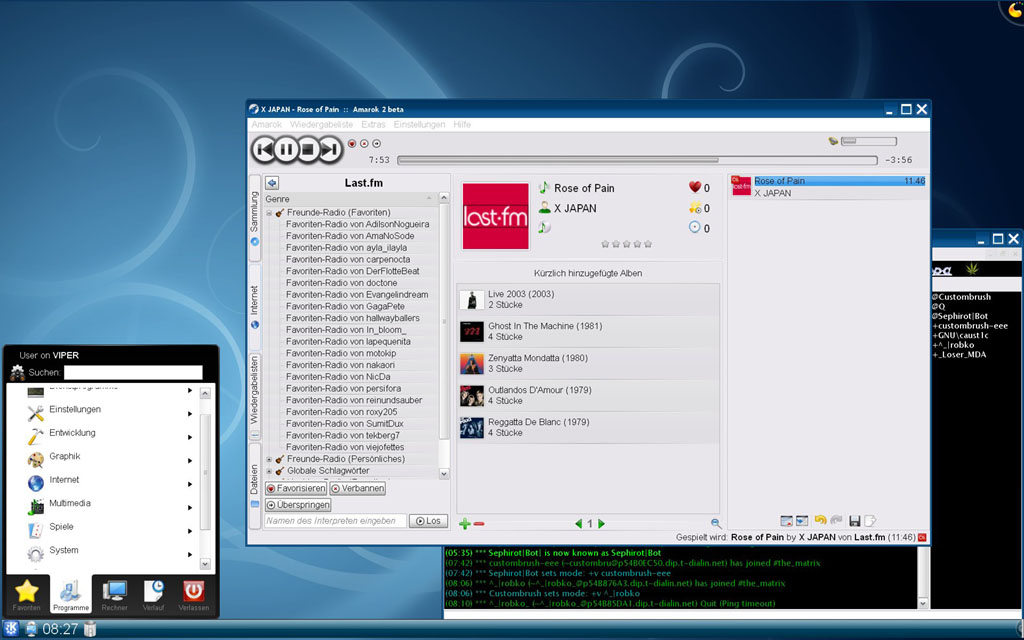Click the Suchen search field in launcher
The image size is (1024, 640).
click(x=132, y=372)
